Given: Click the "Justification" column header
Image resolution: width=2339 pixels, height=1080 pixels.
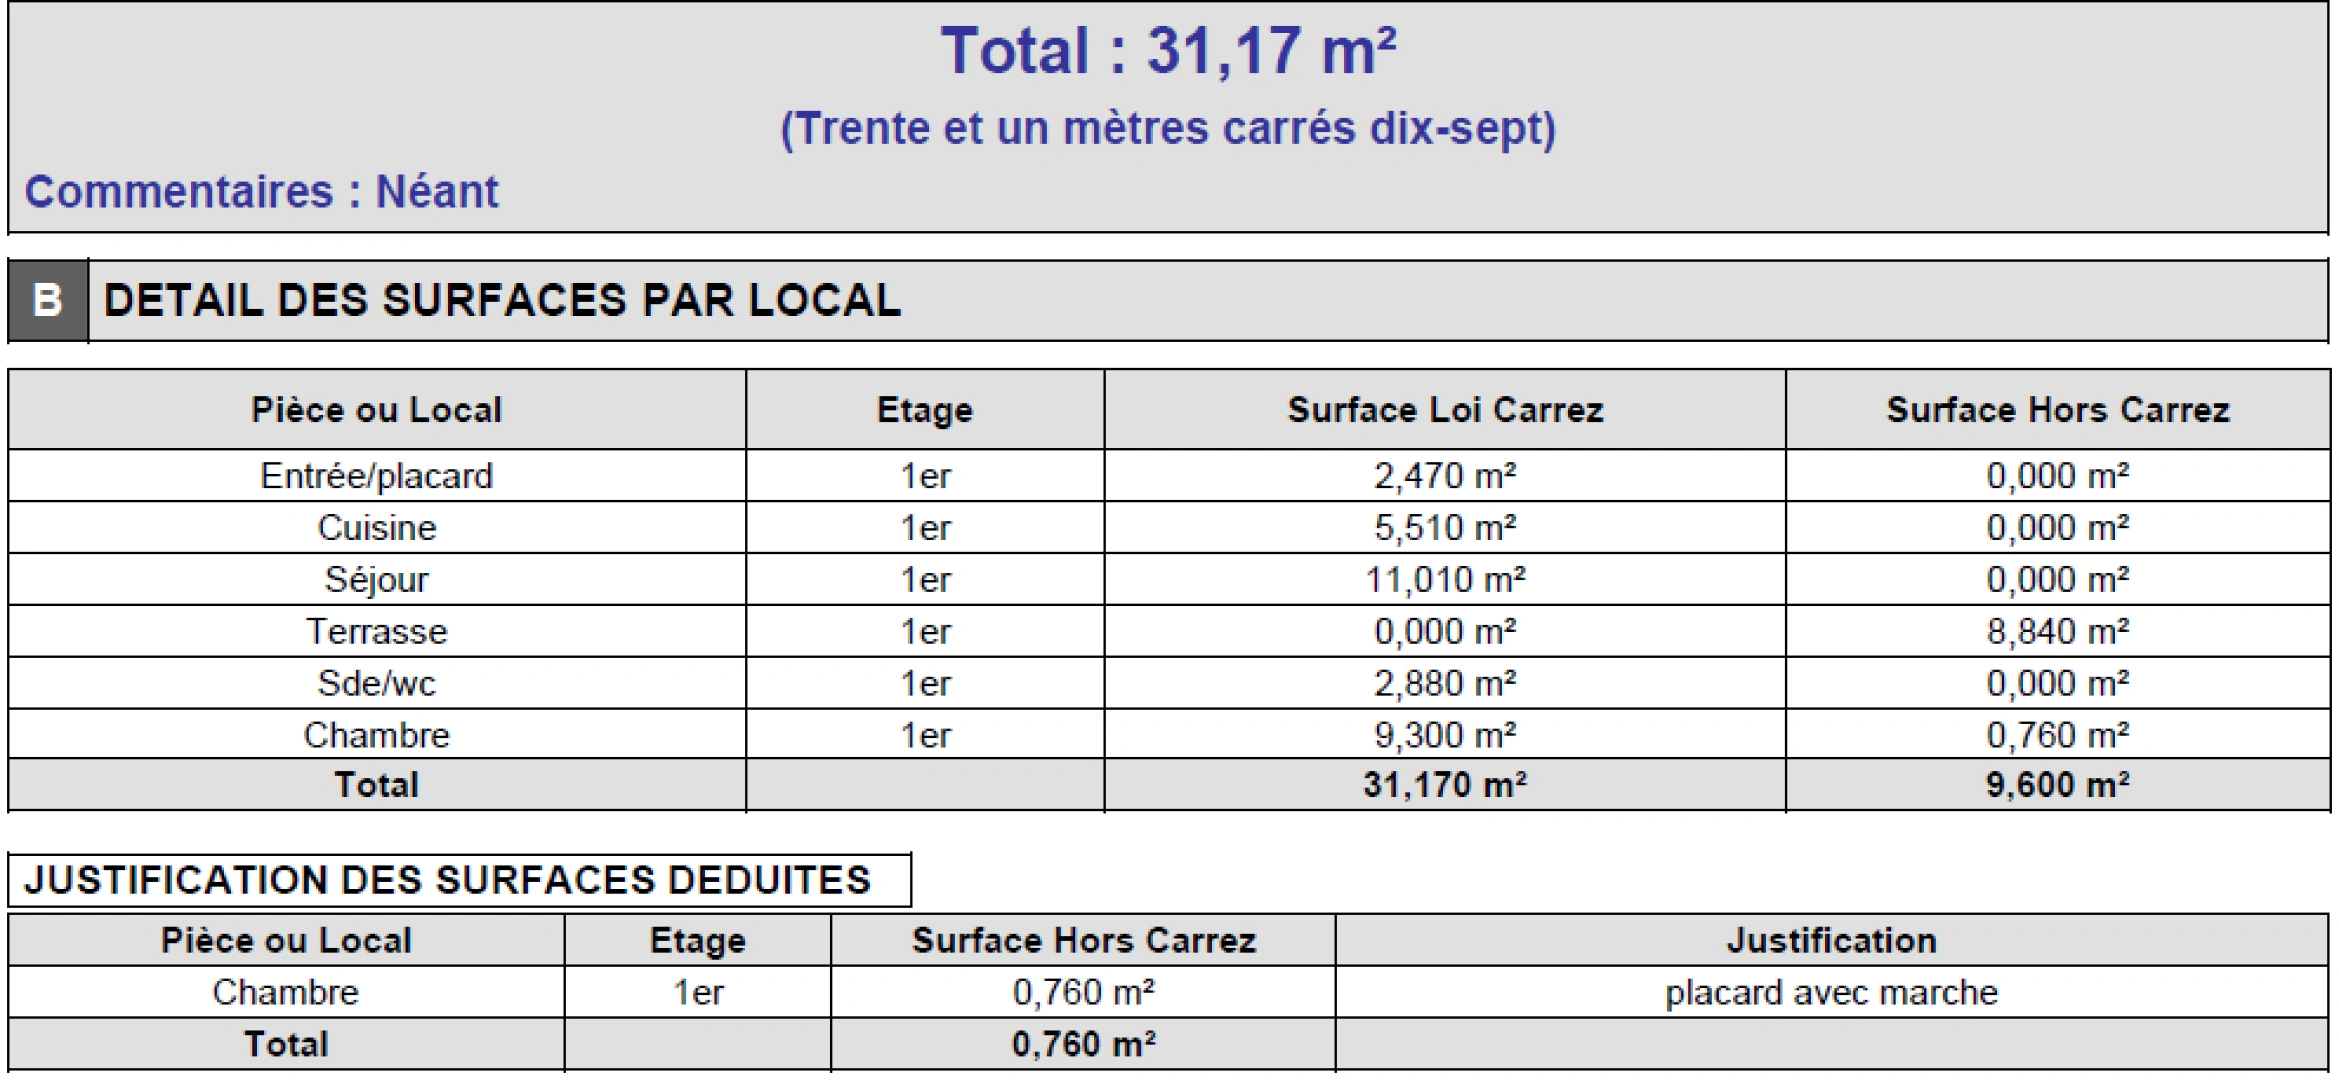Looking at the screenshot, I should (x=1832, y=941).
